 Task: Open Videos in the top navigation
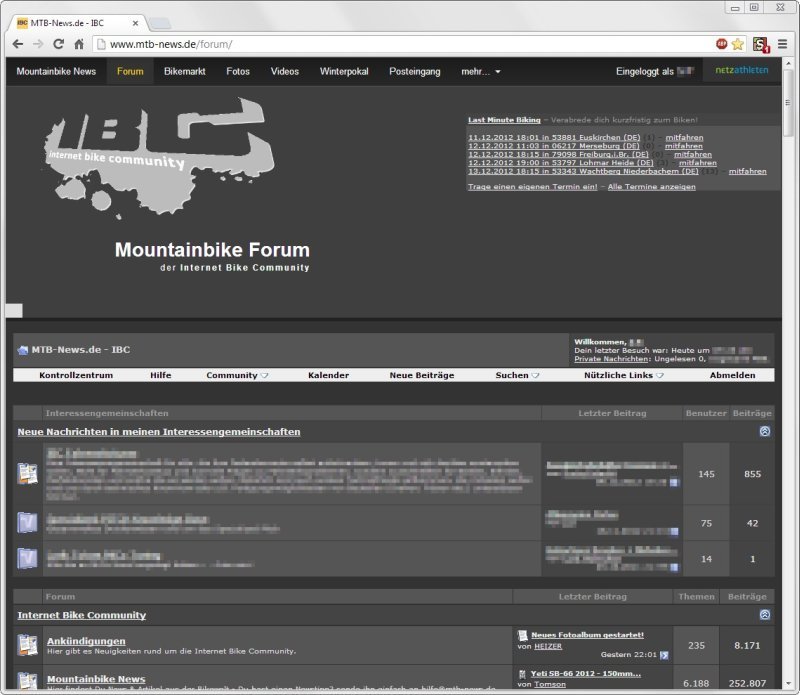pyautogui.click(x=285, y=71)
